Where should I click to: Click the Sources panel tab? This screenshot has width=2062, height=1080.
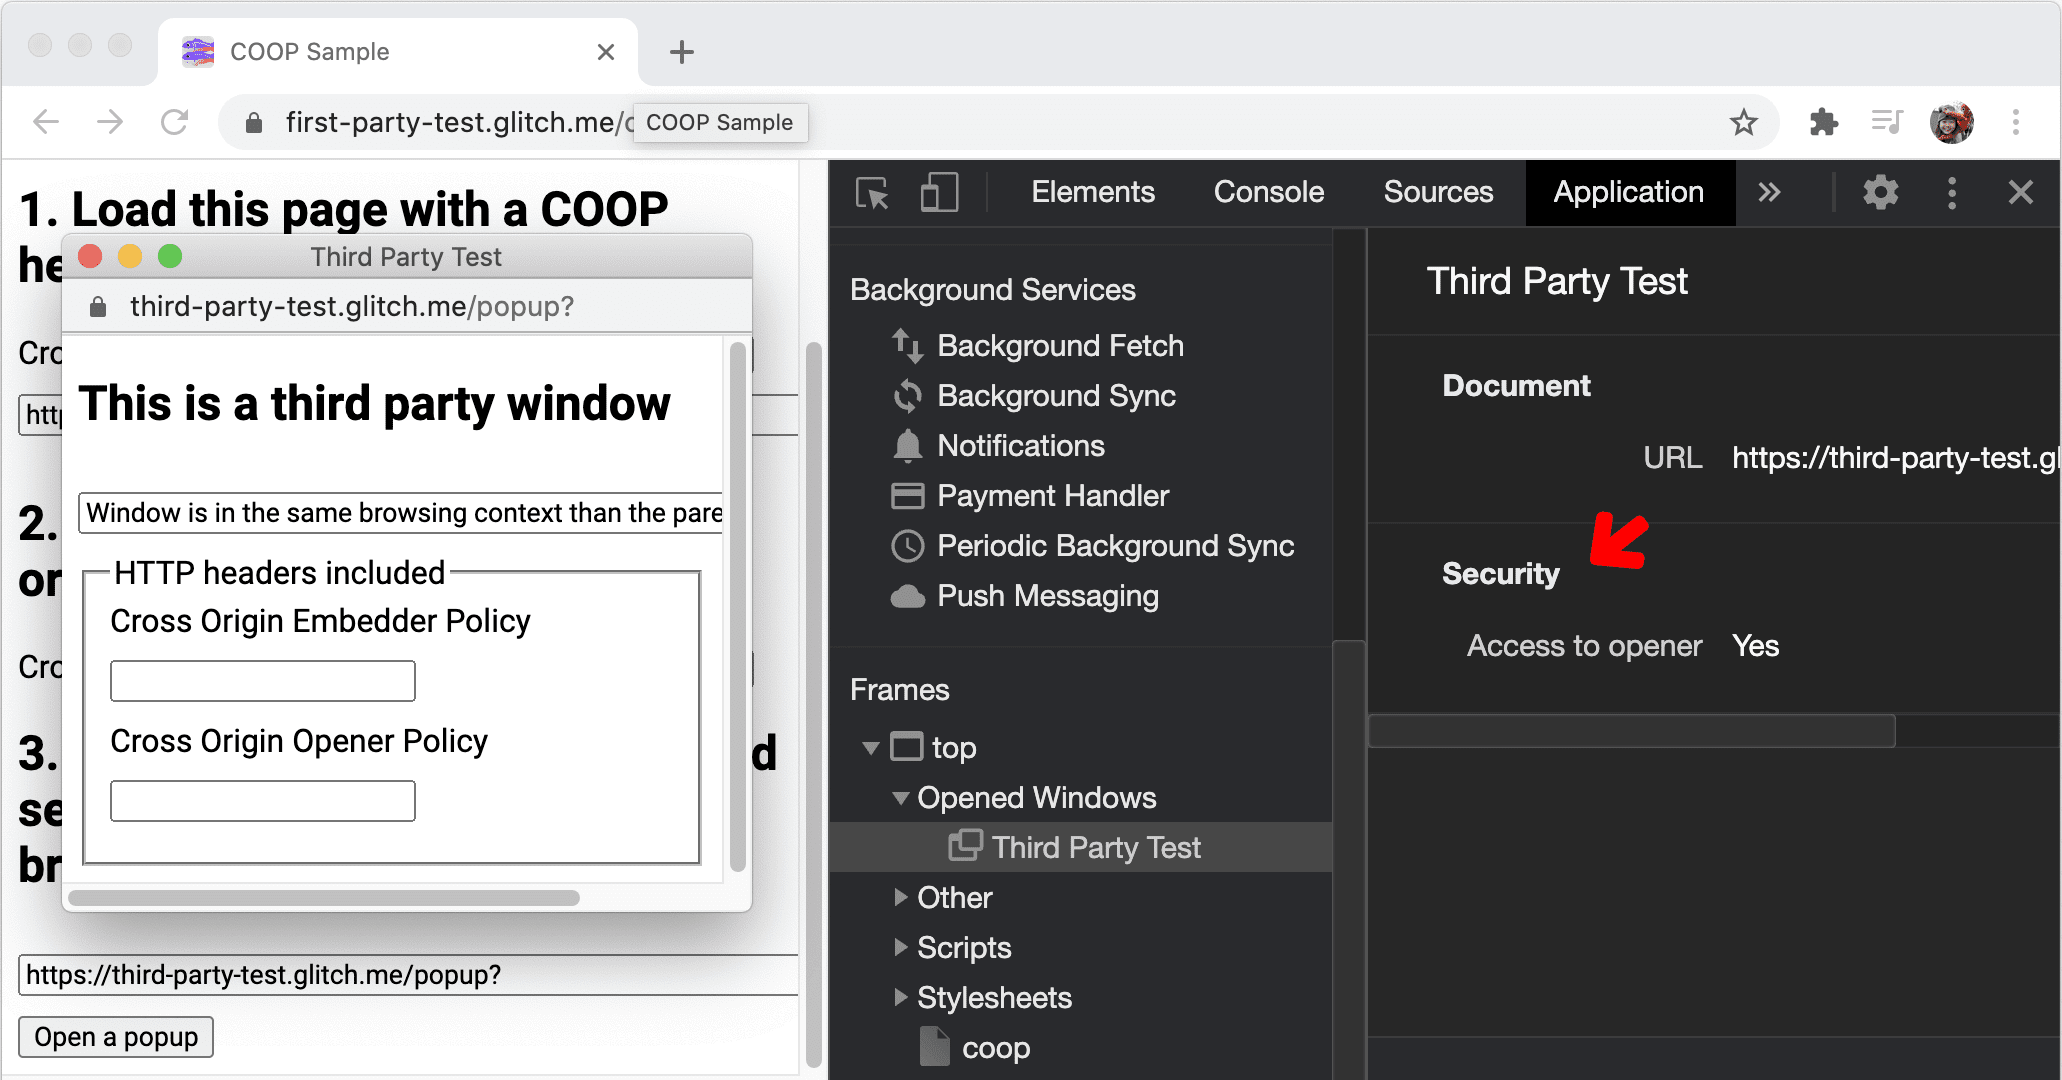click(x=1437, y=190)
